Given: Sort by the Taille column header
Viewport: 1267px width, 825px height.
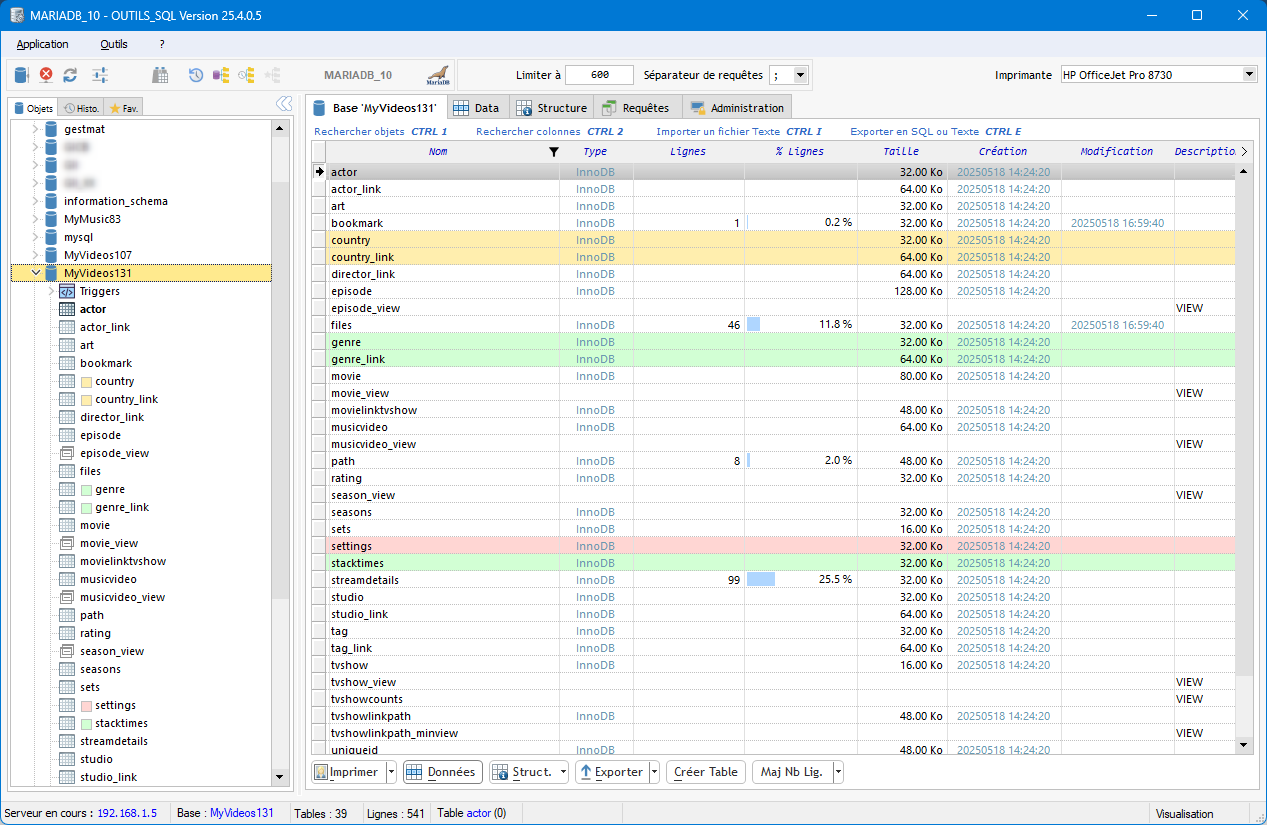Looking at the screenshot, I should click(x=901, y=152).
